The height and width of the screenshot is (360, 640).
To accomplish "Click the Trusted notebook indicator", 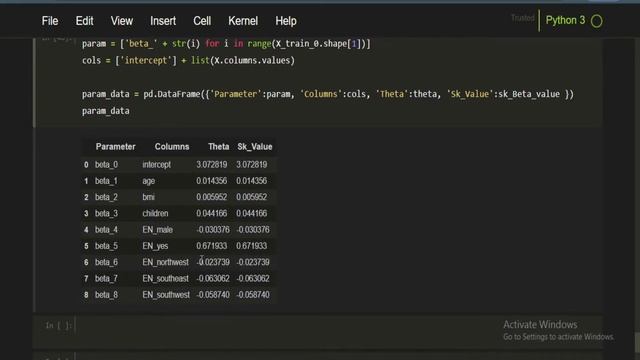I will tap(522, 18).
